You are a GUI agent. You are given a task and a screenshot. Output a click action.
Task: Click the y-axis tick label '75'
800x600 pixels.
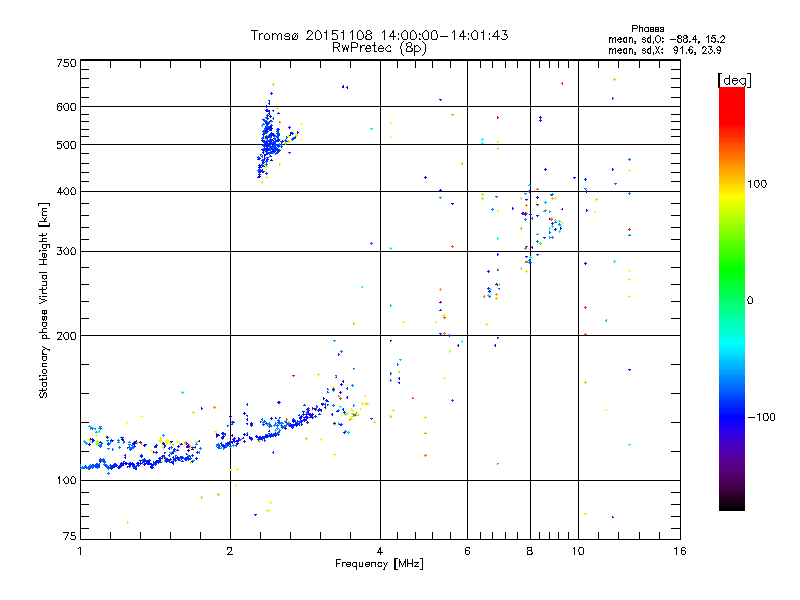(x=70, y=536)
